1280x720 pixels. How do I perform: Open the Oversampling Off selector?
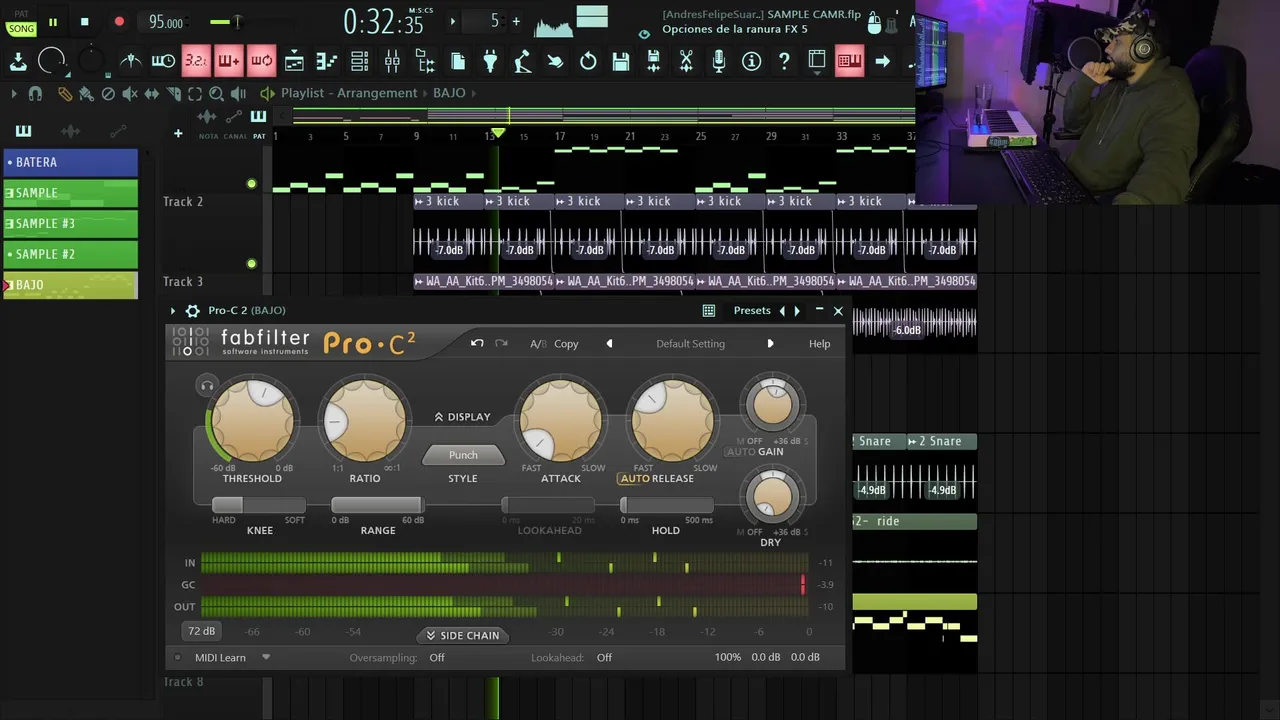click(x=437, y=657)
